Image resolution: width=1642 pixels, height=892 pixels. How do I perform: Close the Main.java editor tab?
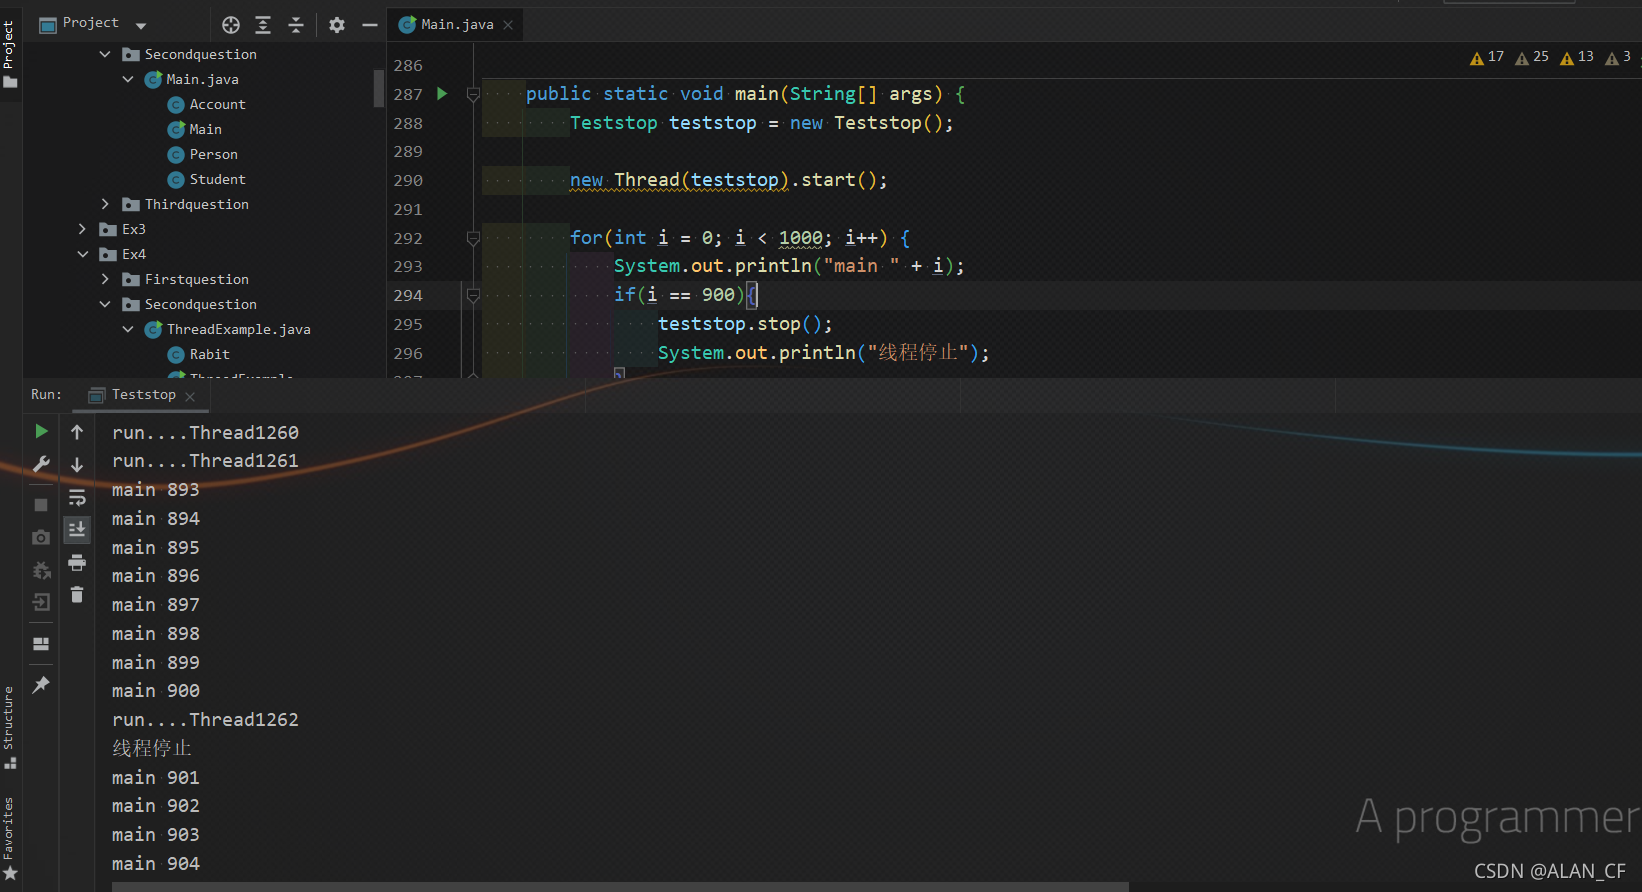point(508,25)
